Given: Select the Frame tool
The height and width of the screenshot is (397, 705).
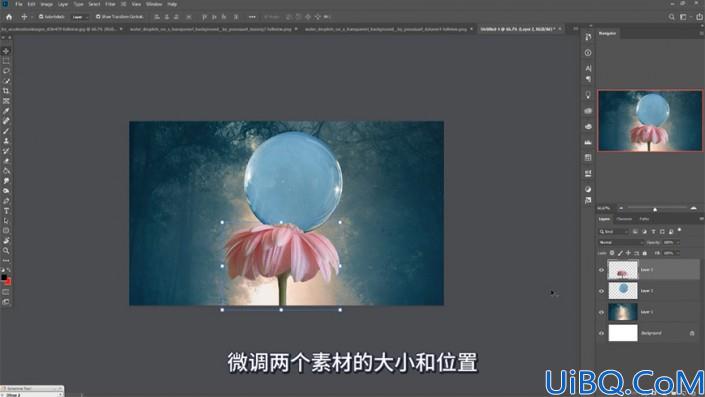Looking at the screenshot, I should [x=6, y=101].
